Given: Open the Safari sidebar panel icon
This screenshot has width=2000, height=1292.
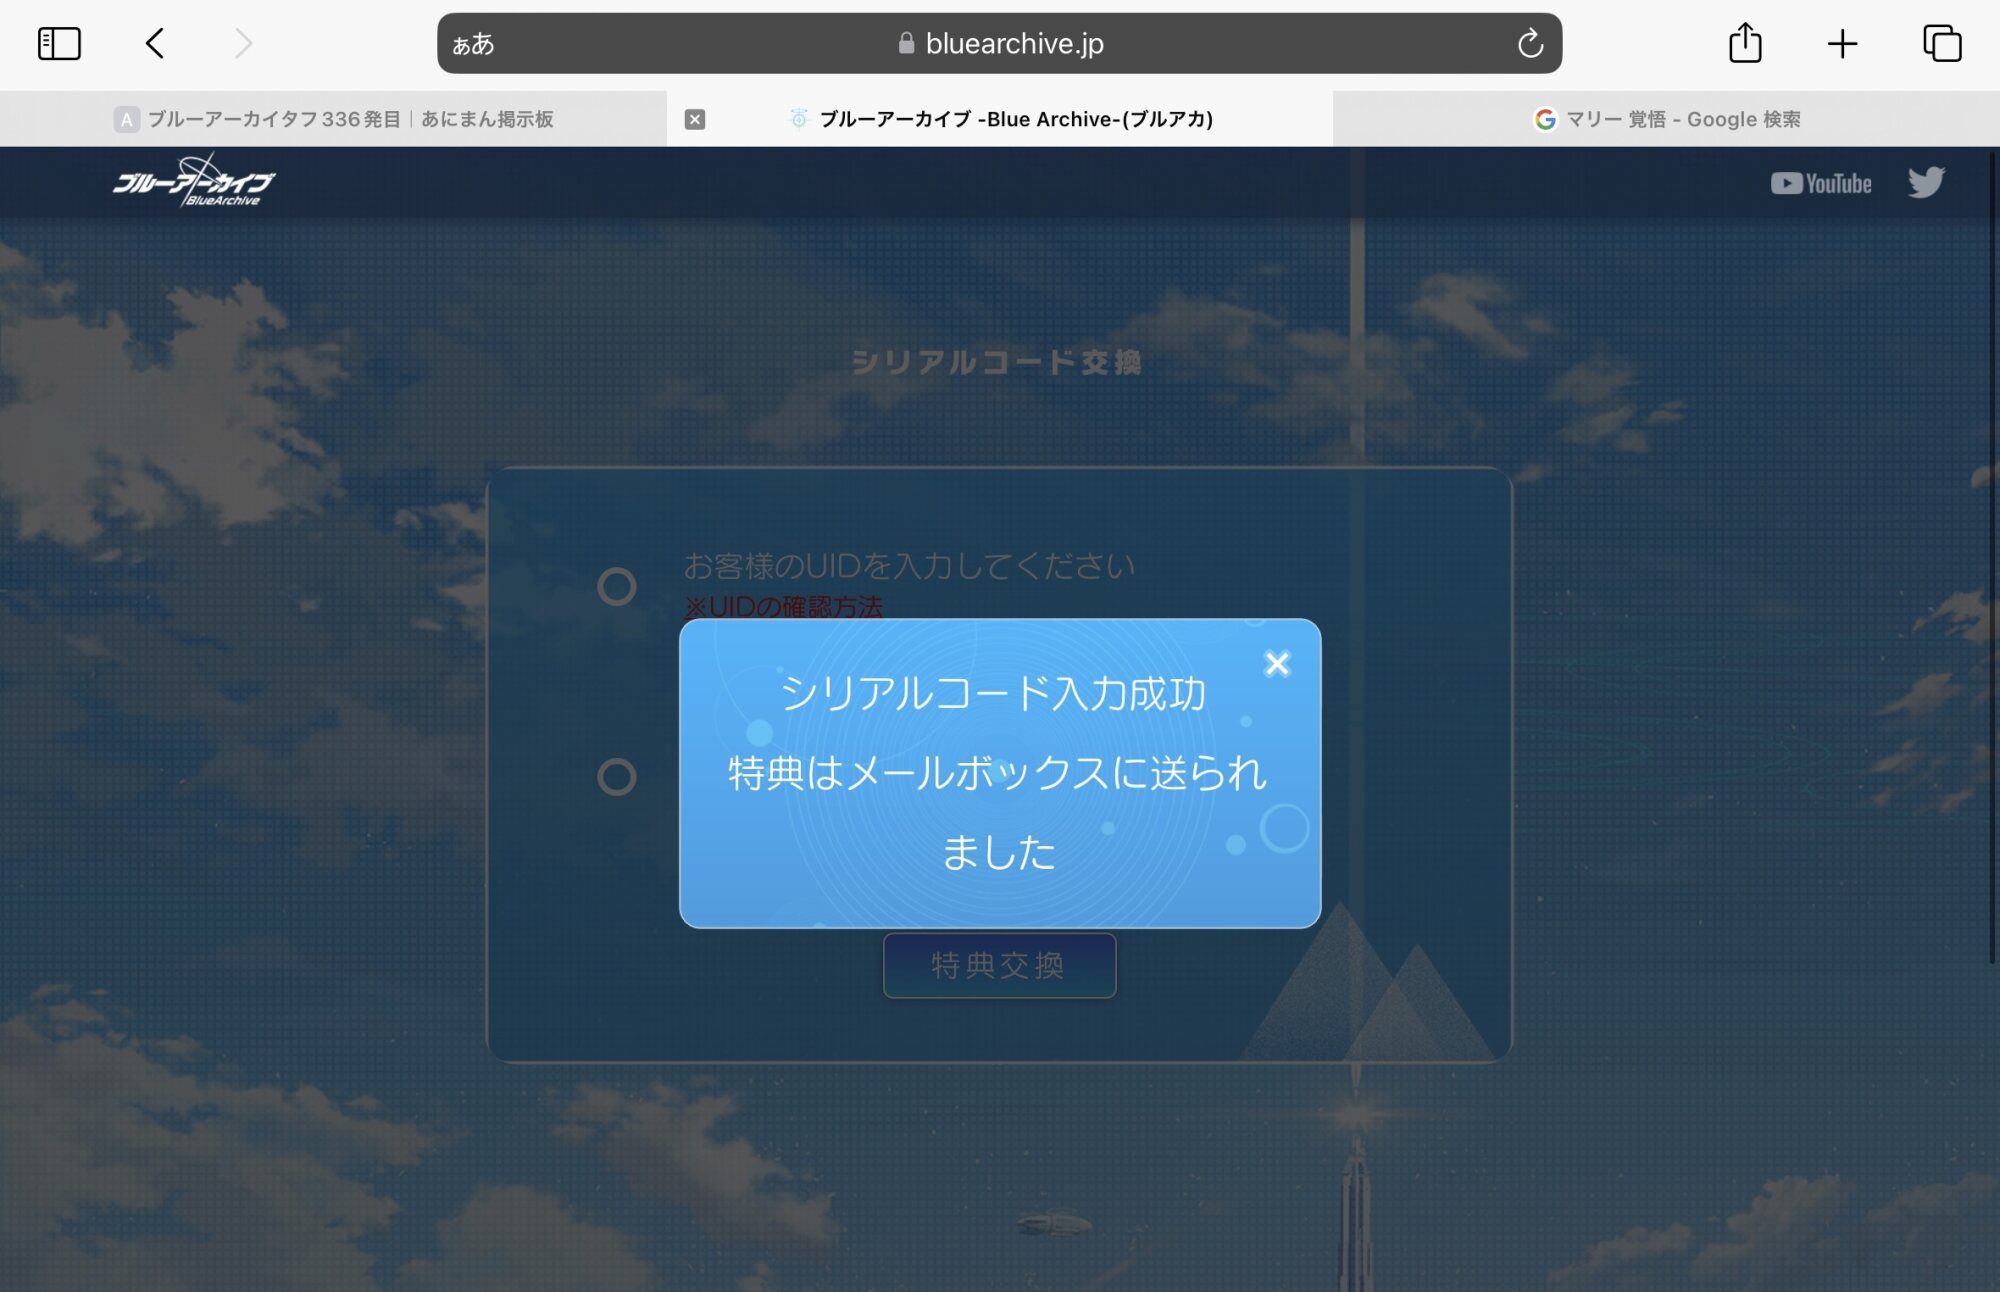Looking at the screenshot, I should pyautogui.click(x=59, y=43).
